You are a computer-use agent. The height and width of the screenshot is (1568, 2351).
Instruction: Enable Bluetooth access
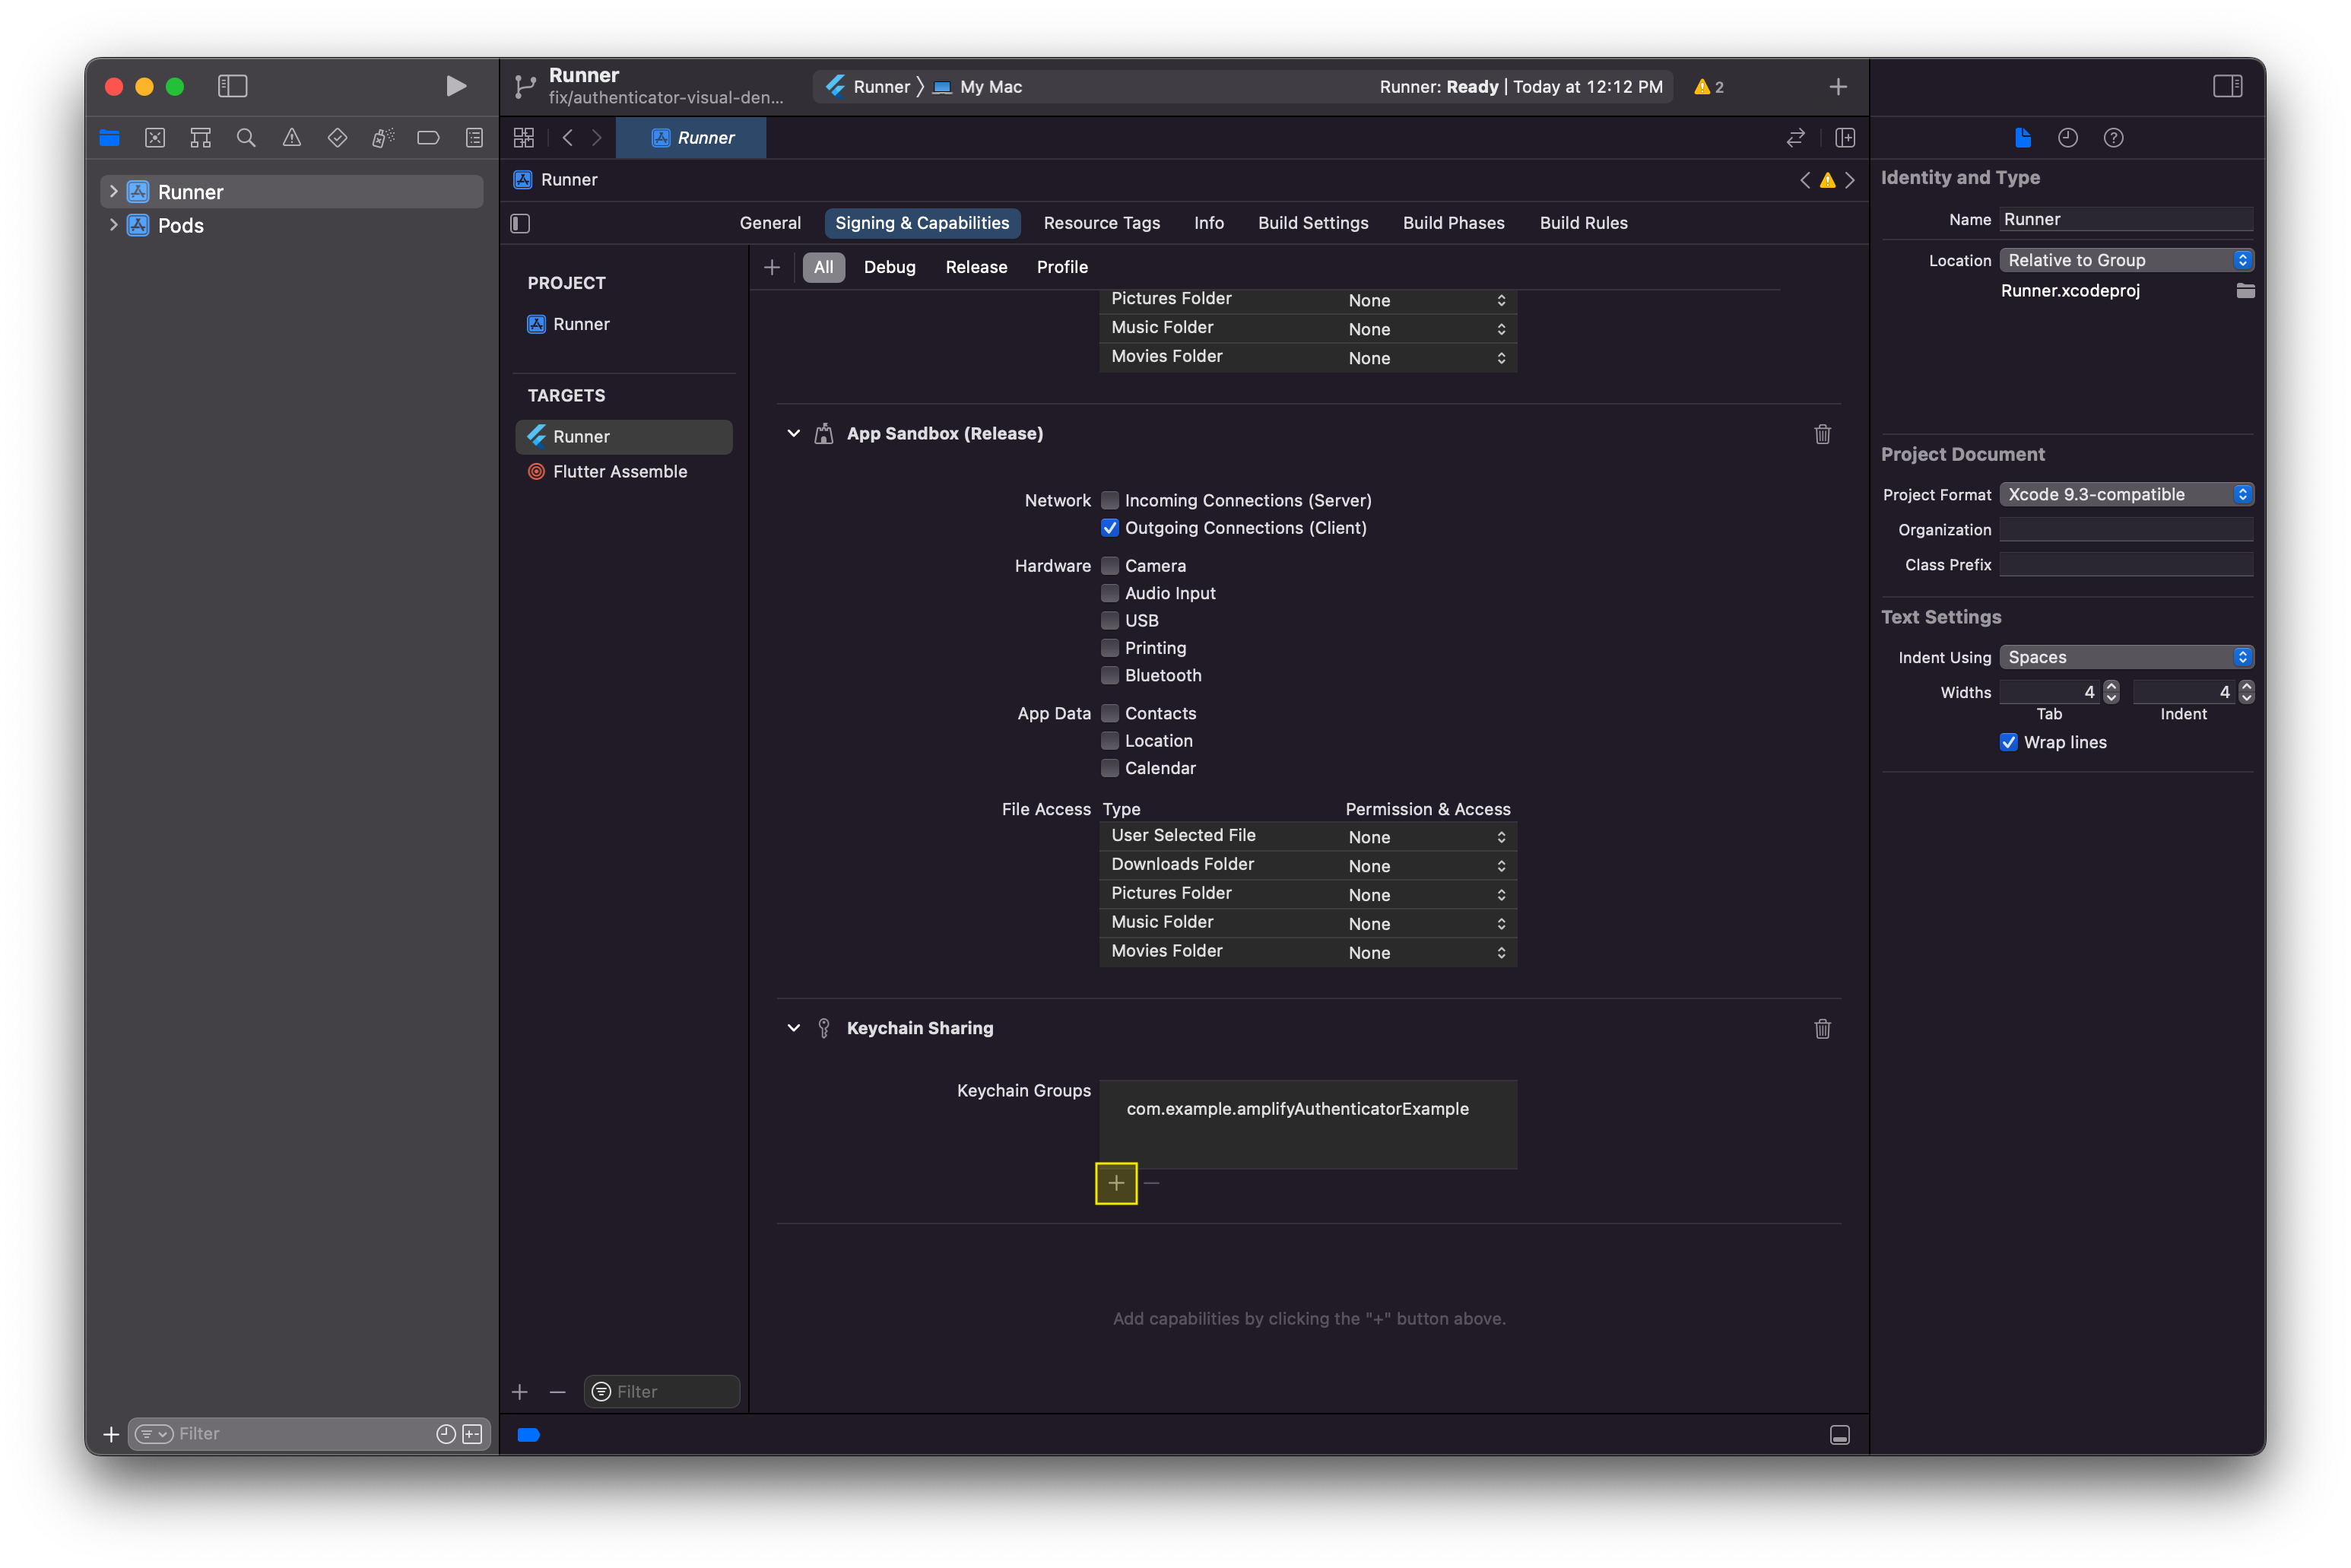pyautogui.click(x=1109, y=676)
